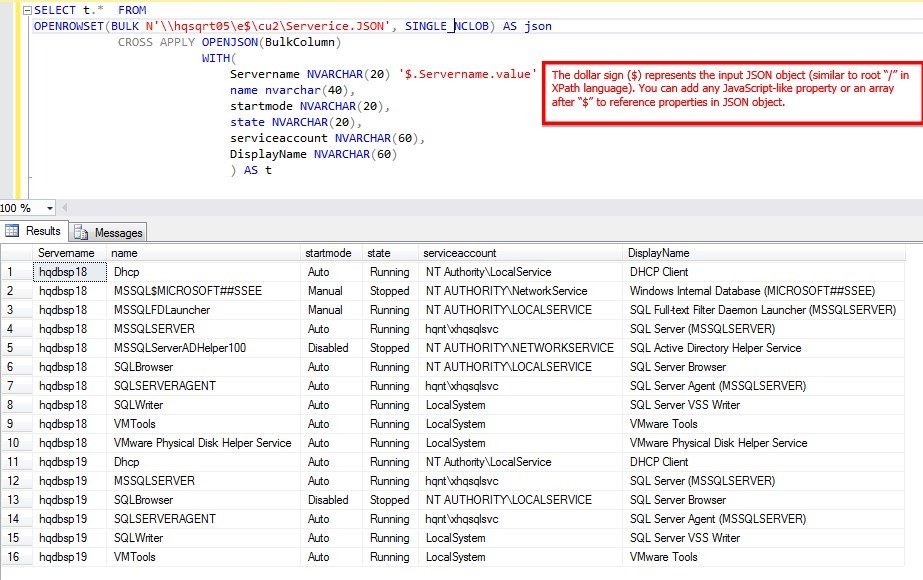Click VMTools cell in row 9
The height and width of the screenshot is (580, 923).
pyautogui.click(x=203, y=423)
